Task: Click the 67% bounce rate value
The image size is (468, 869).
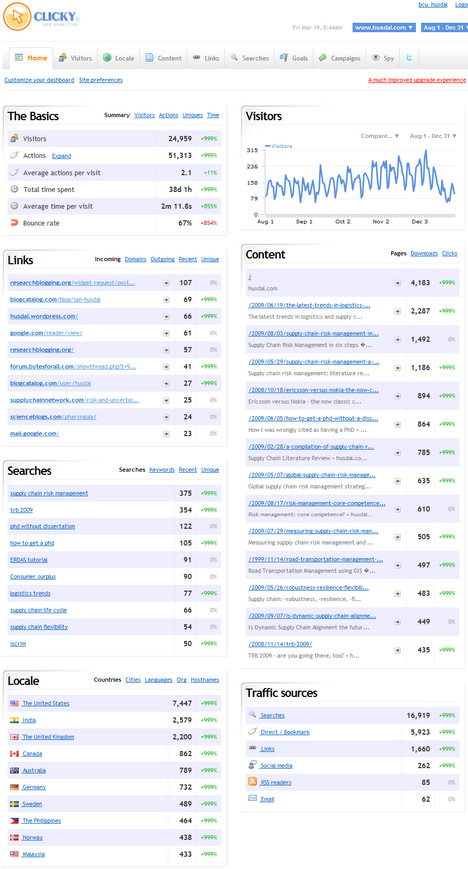Action: click(185, 223)
